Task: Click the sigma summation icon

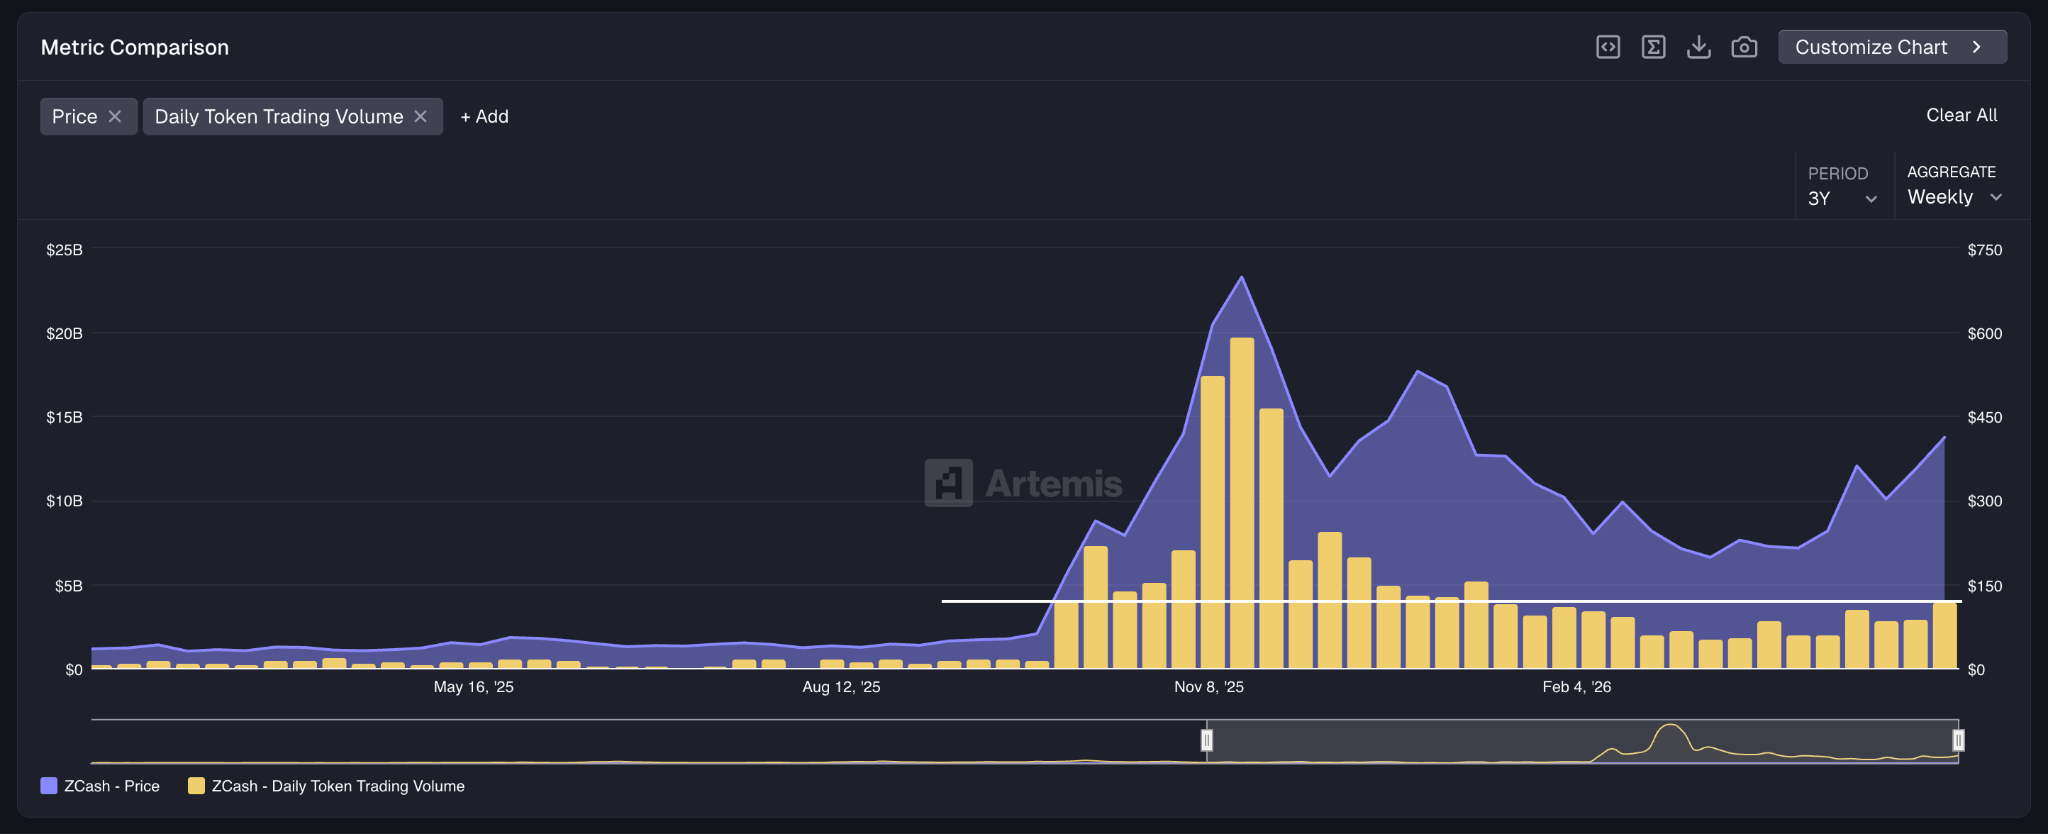Action: [1654, 47]
